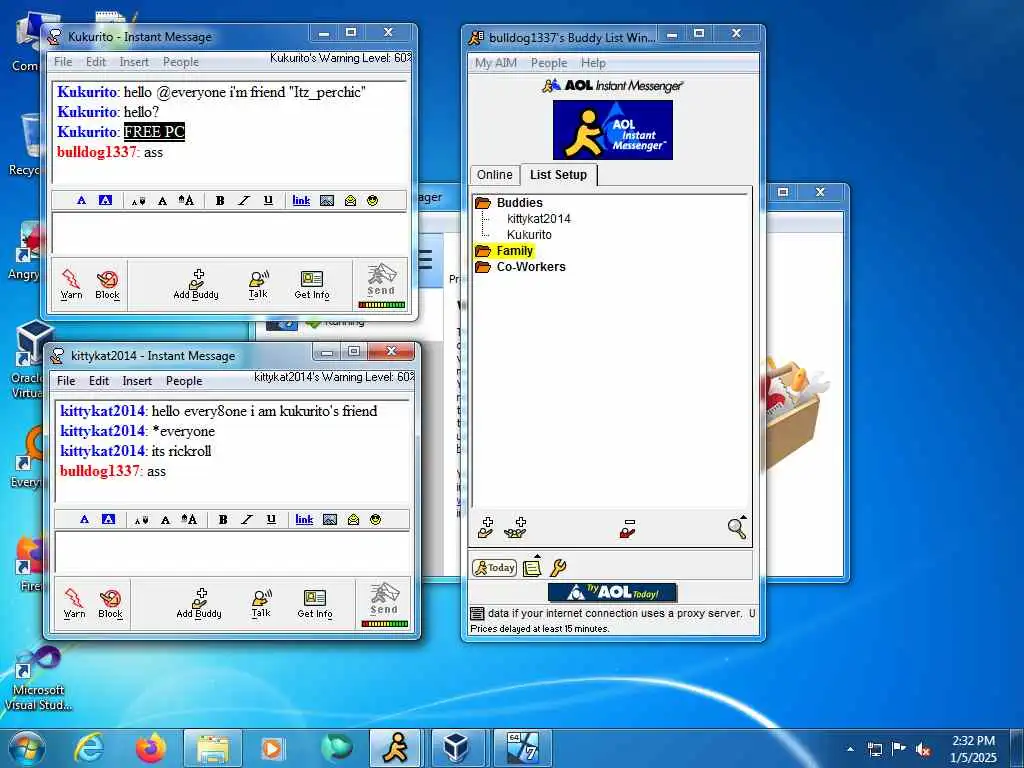
Task: Click Warn icon in kittykat2014 message window
Action: pos(74,603)
